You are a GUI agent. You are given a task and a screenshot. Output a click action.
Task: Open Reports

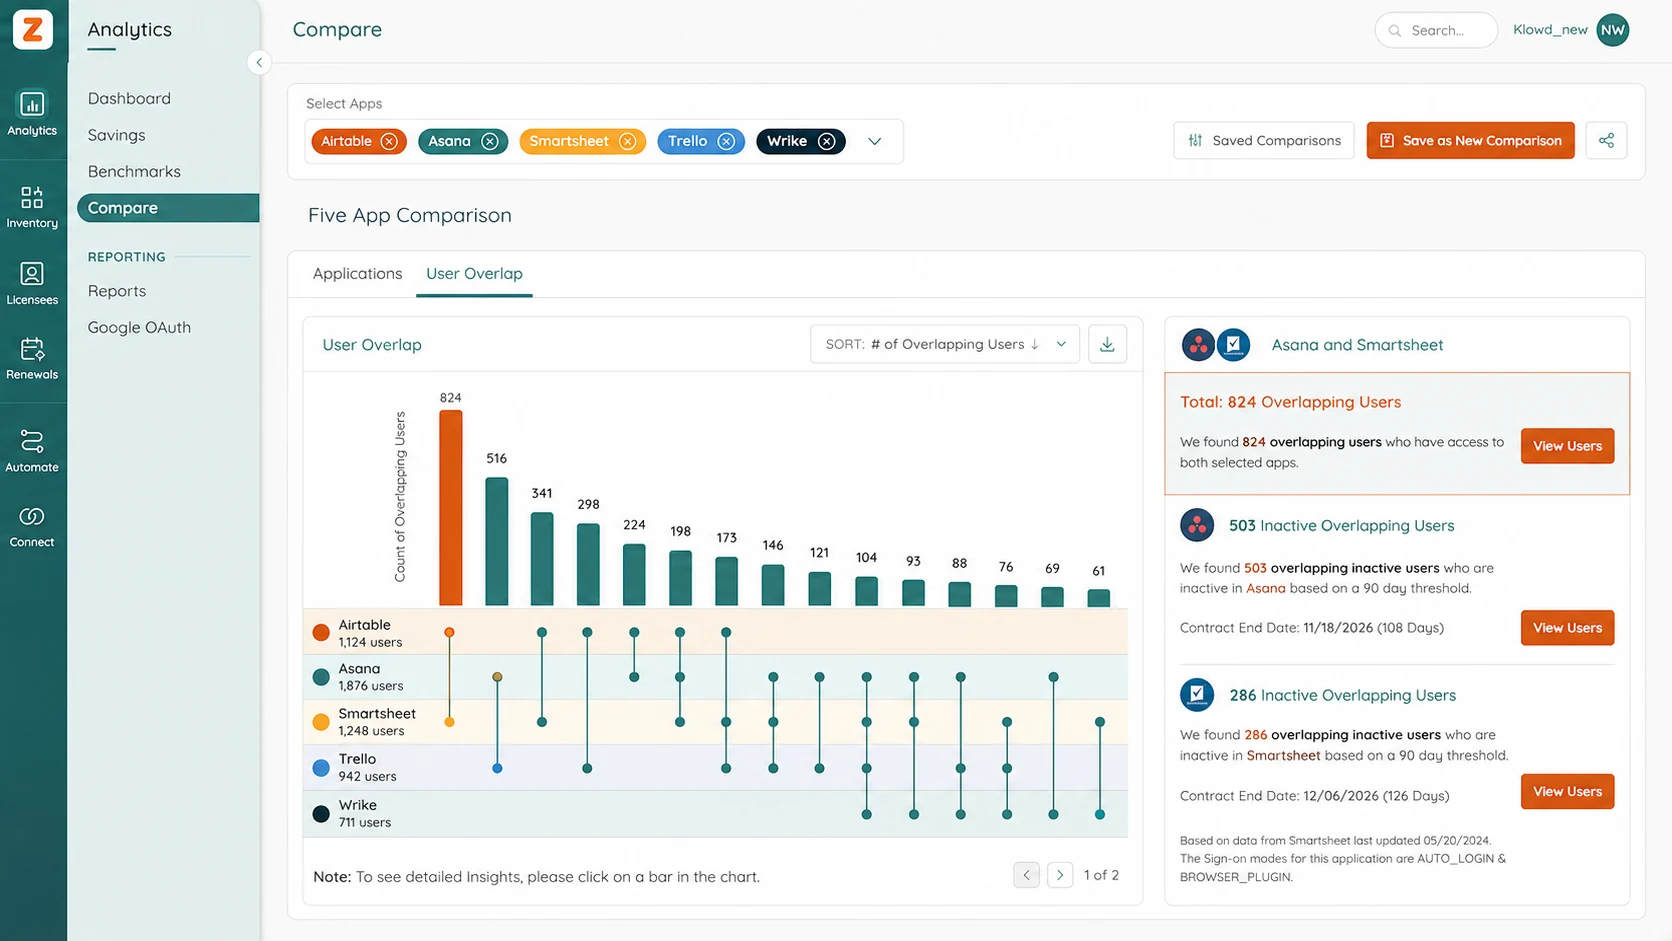[117, 291]
